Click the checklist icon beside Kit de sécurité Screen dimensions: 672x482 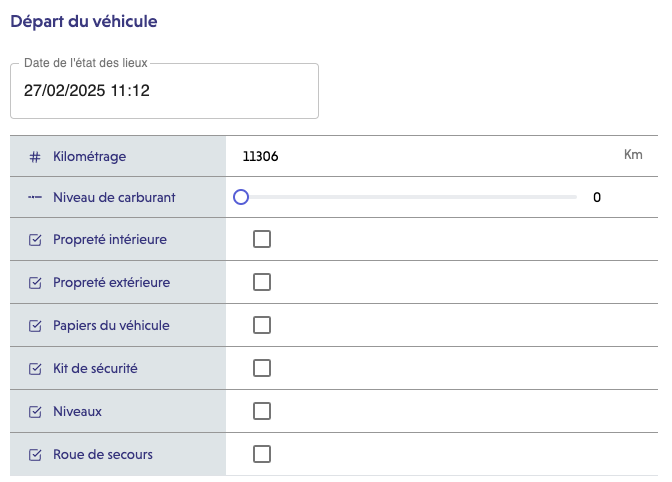(x=35, y=369)
